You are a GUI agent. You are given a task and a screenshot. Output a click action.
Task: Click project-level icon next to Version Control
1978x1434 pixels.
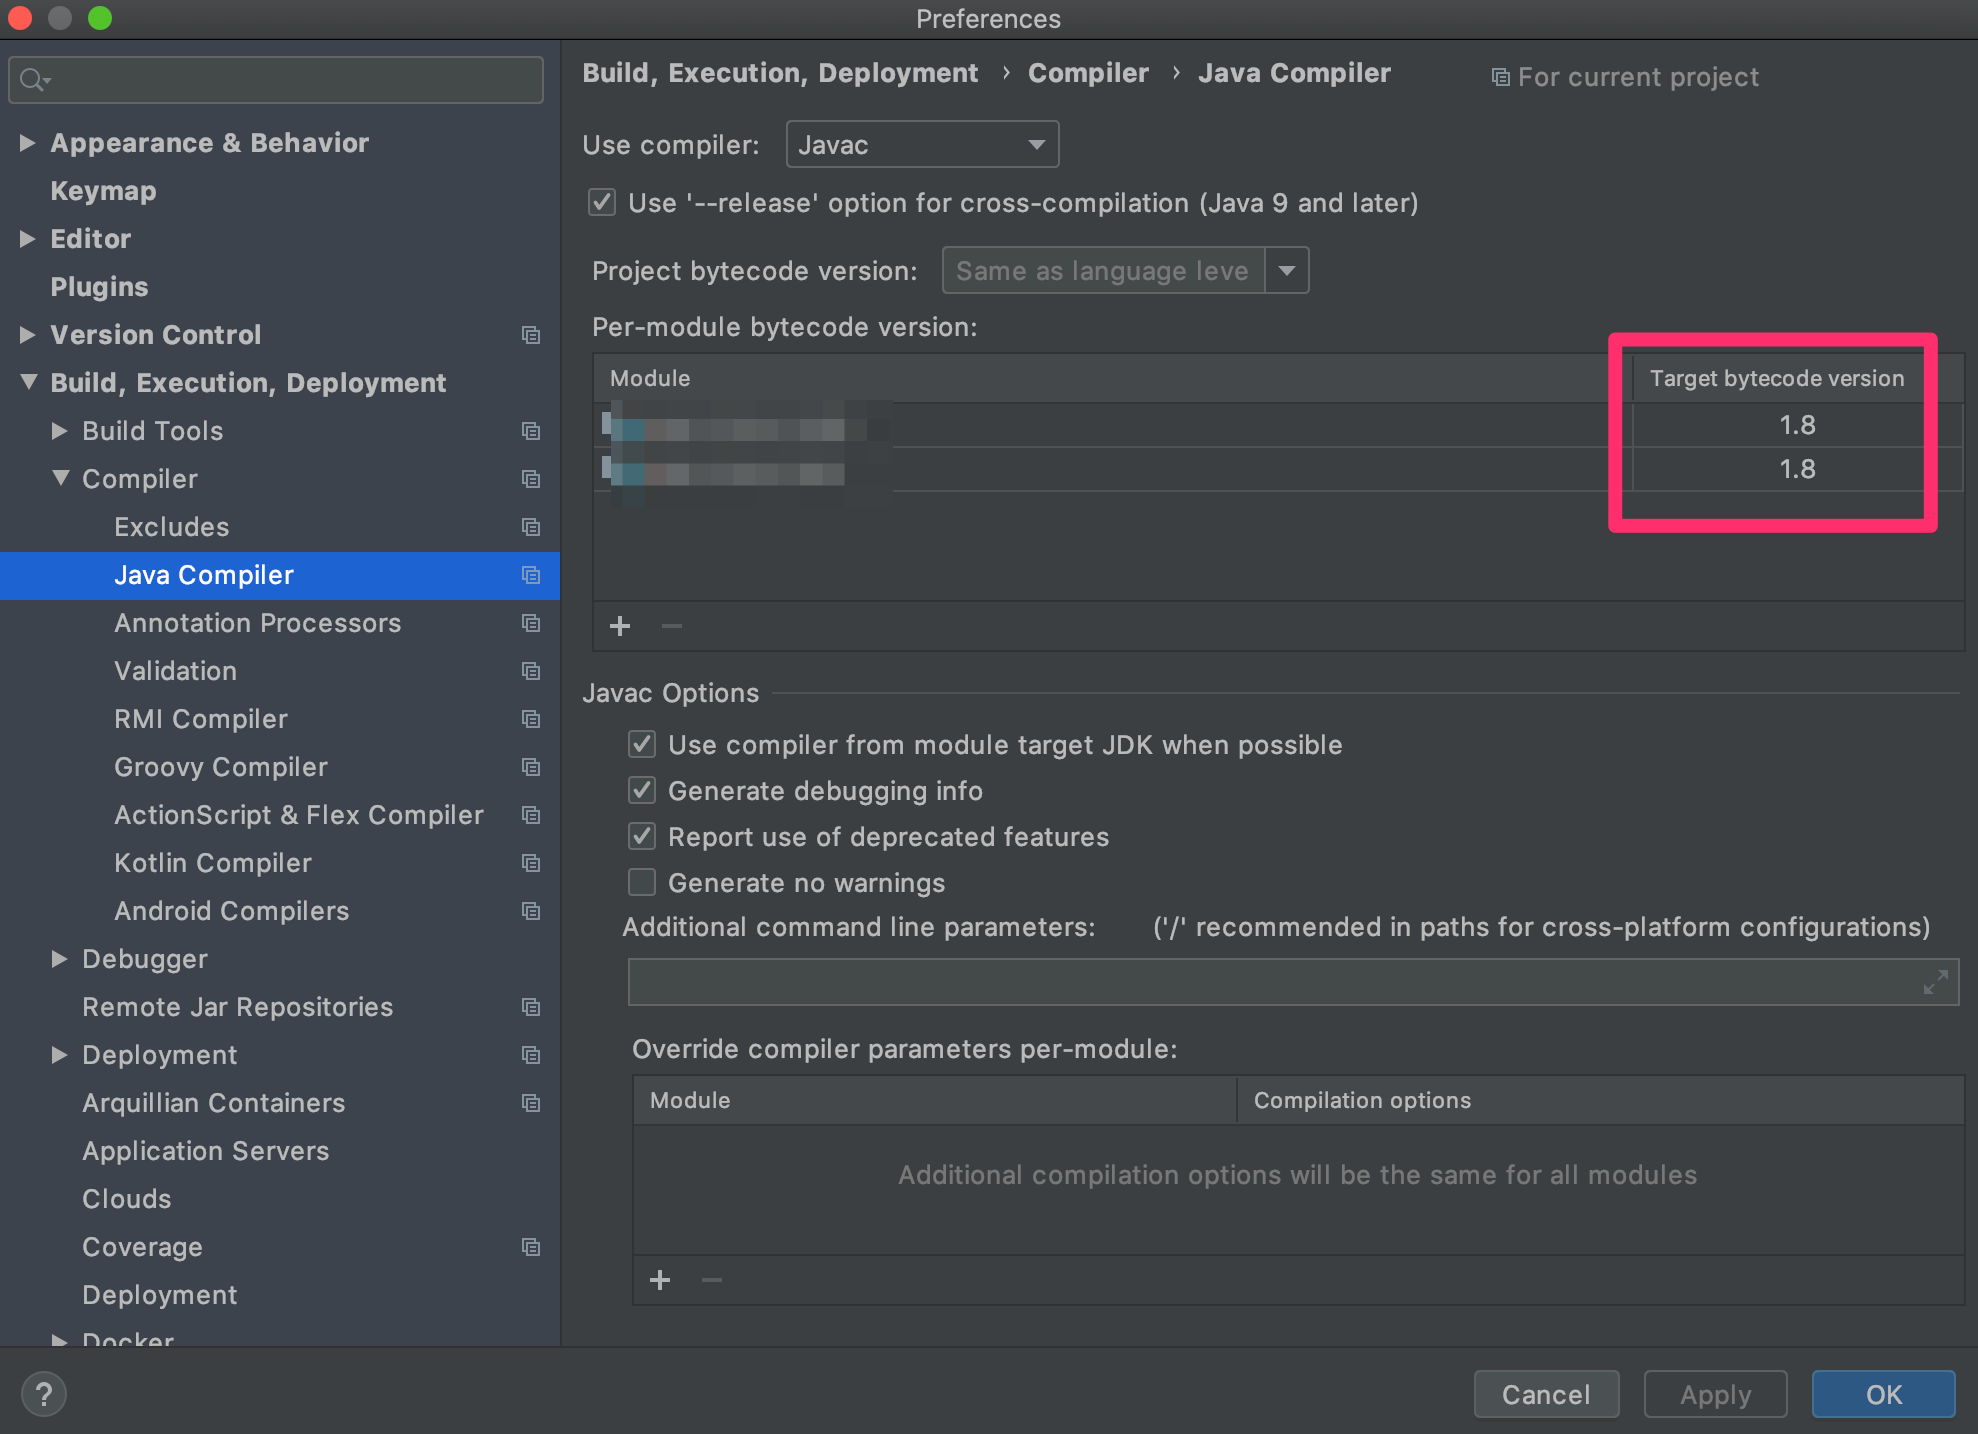click(x=531, y=335)
